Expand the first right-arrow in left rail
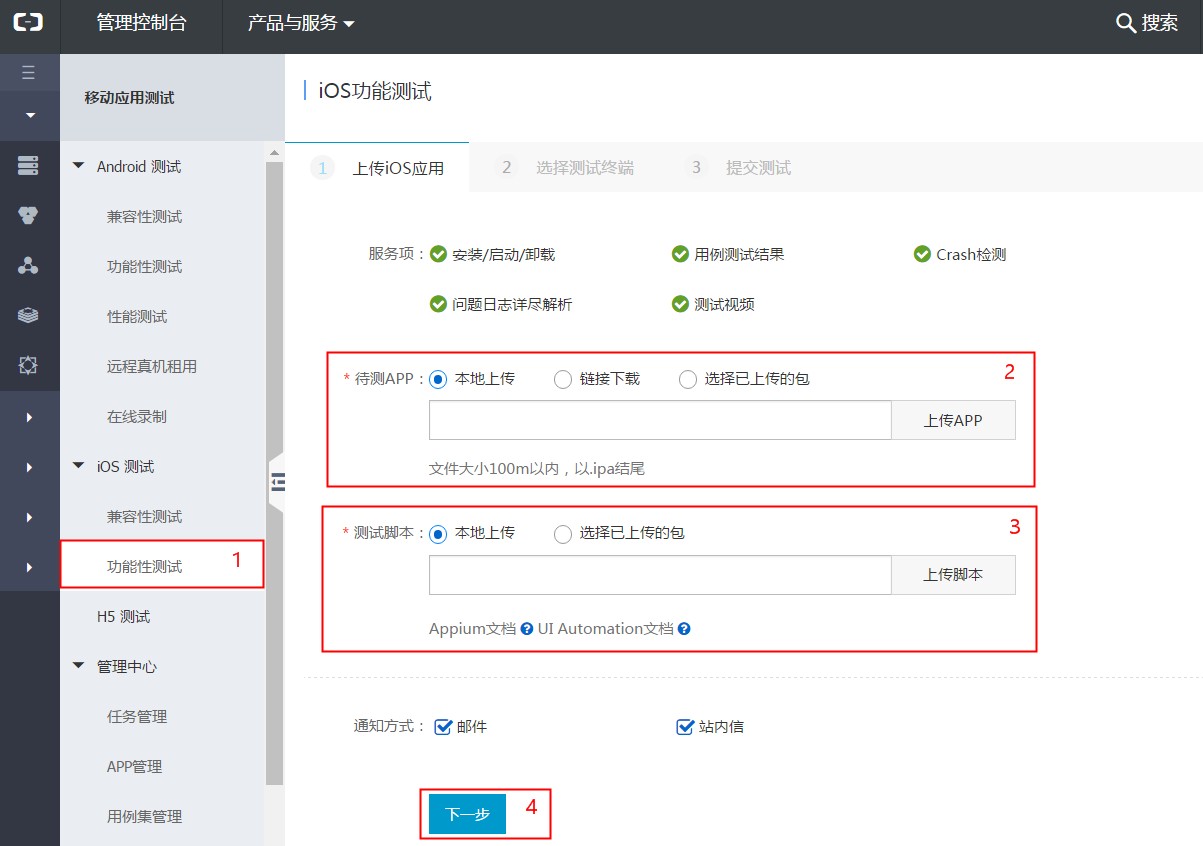This screenshot has height=846, width=1203. [29, 417]
